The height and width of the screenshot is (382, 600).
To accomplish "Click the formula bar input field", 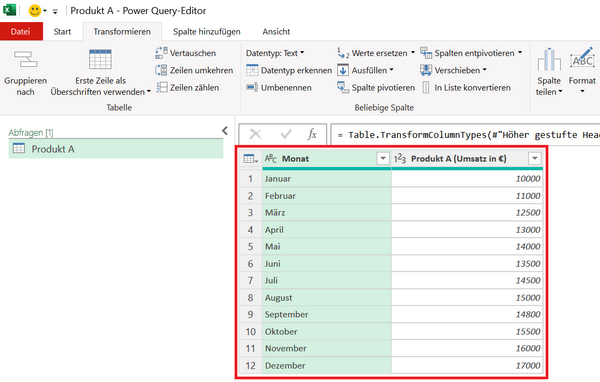I will (x=465, y=135).
